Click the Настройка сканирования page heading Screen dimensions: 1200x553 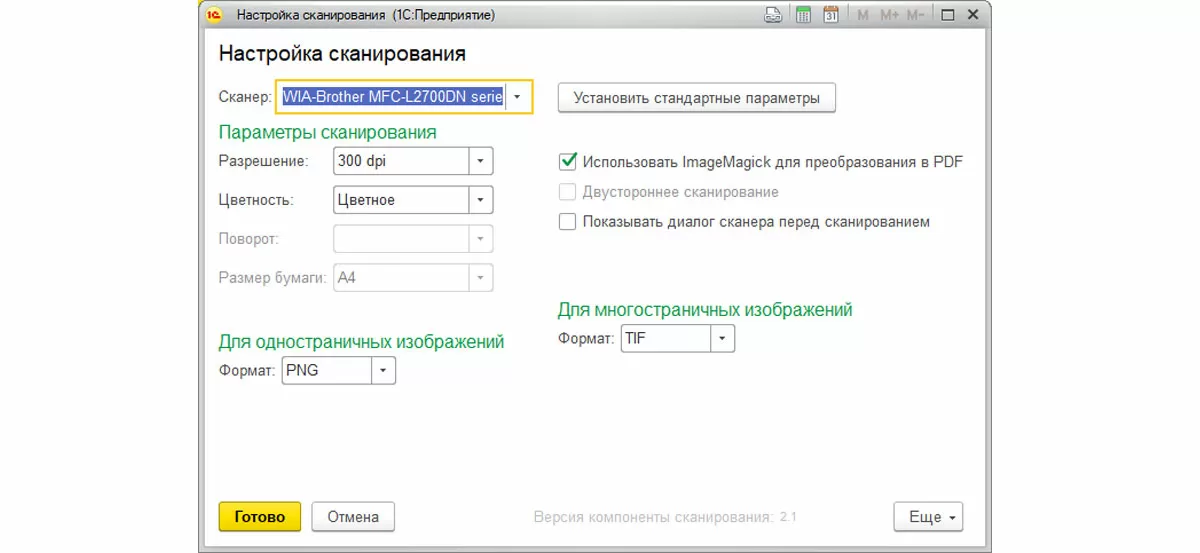(x=342, y=53)
